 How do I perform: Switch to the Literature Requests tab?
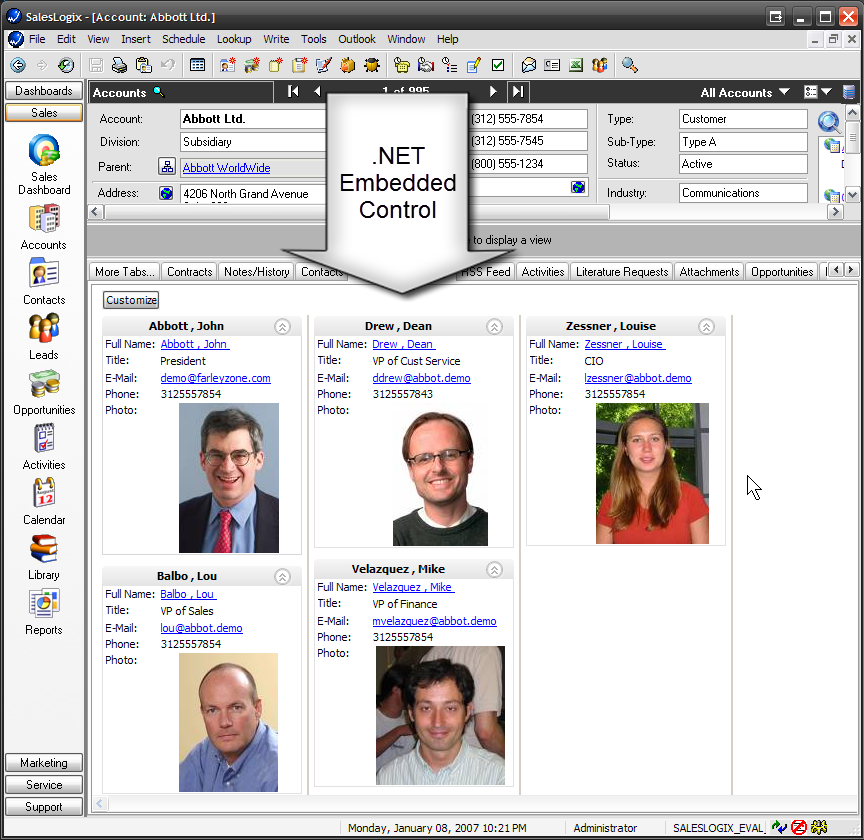pyautogui.click(x=622, y=272)
